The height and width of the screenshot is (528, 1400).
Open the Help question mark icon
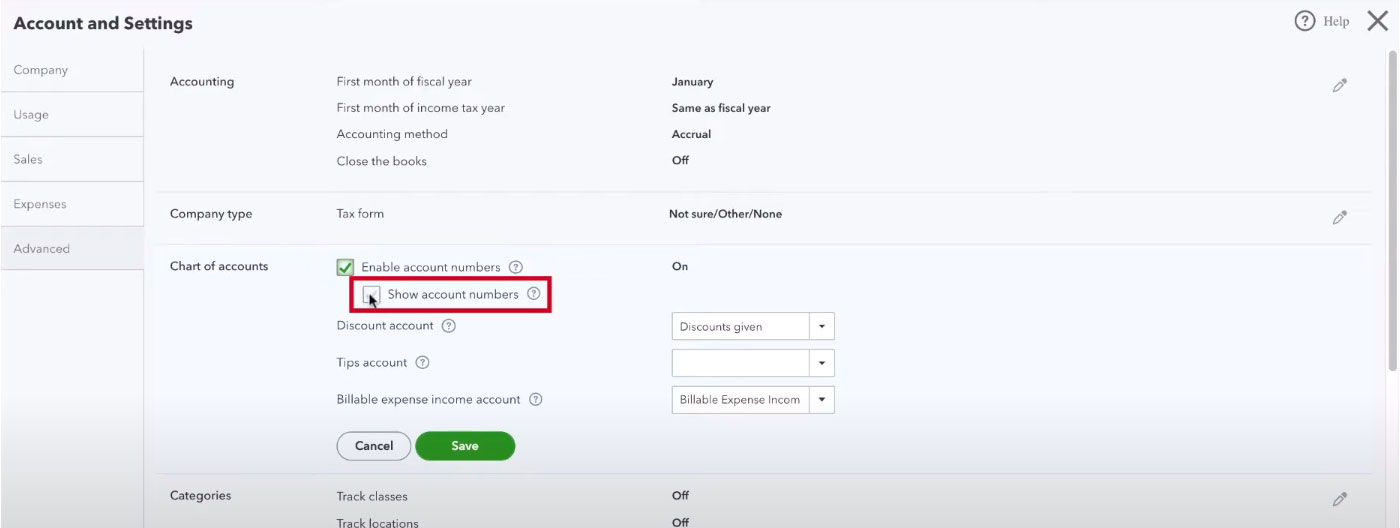pos(1305,21)
